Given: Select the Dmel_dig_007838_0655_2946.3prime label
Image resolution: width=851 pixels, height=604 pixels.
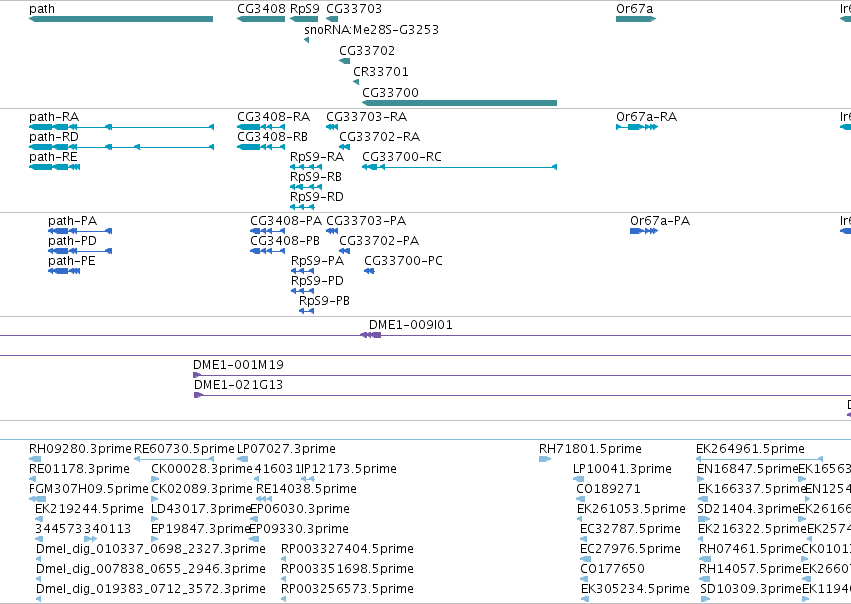Looking at the screenshot, I should point(151,569).
